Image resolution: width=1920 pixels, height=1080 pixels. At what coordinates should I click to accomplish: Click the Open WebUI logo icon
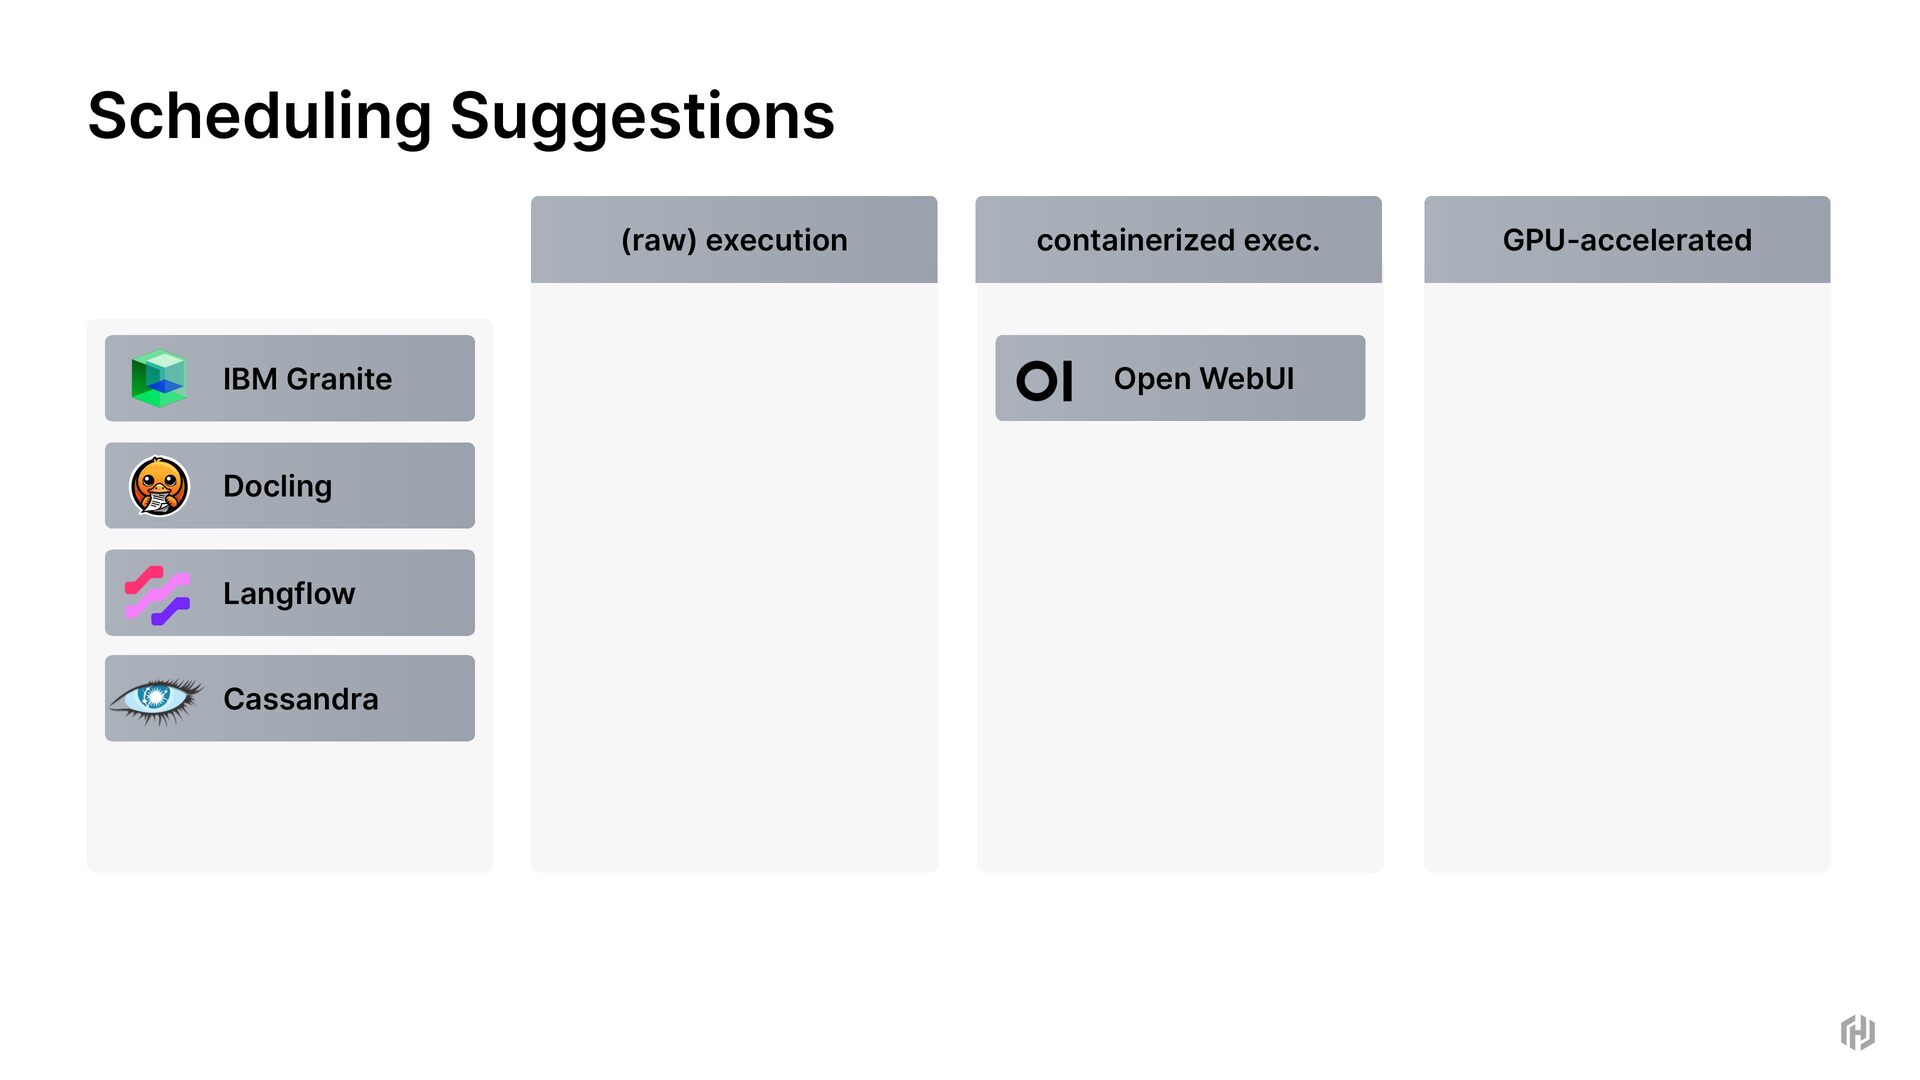pyautogui.click(x=1044, y=380)
